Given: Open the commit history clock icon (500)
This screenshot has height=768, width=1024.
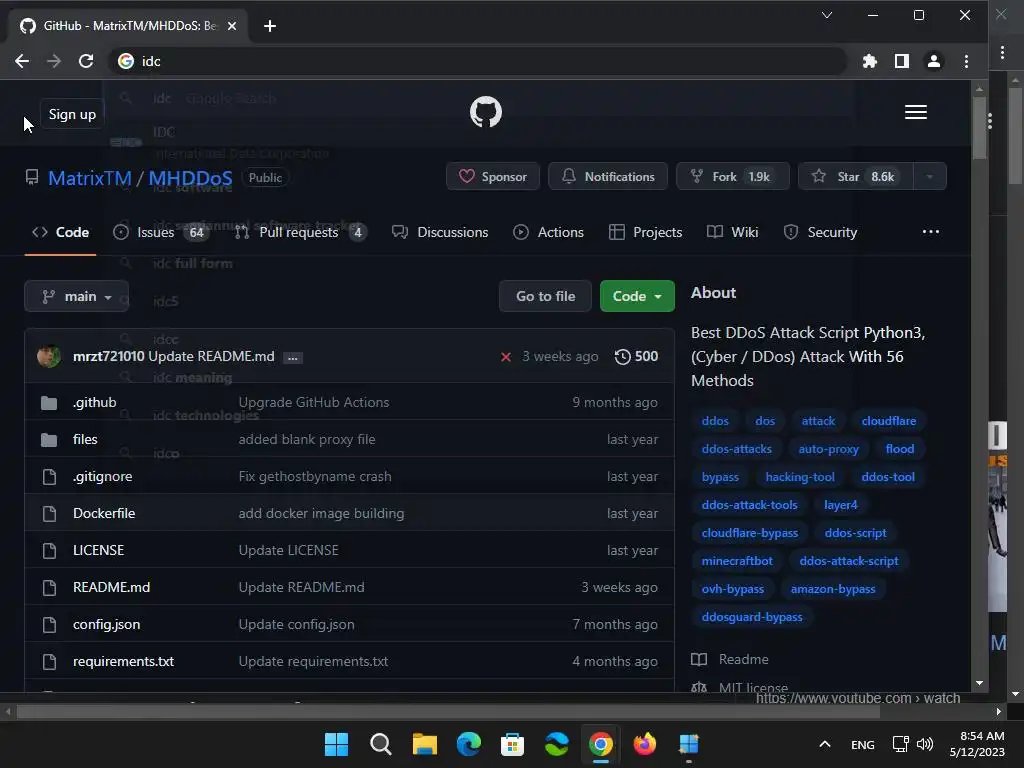Looking at the screenshot, I should click(x=636, y=357).
